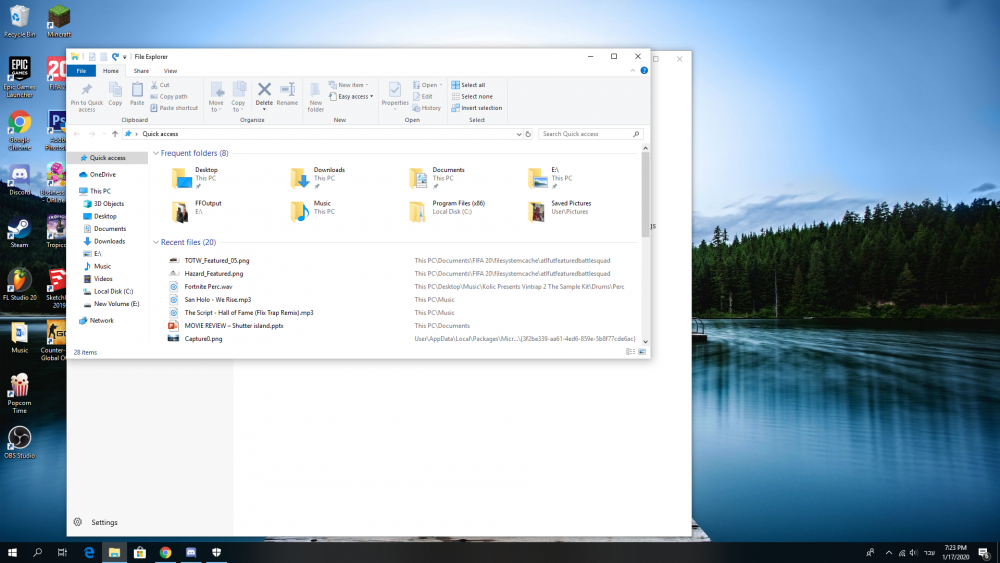Open the Windows Start menu

point(12,552)
